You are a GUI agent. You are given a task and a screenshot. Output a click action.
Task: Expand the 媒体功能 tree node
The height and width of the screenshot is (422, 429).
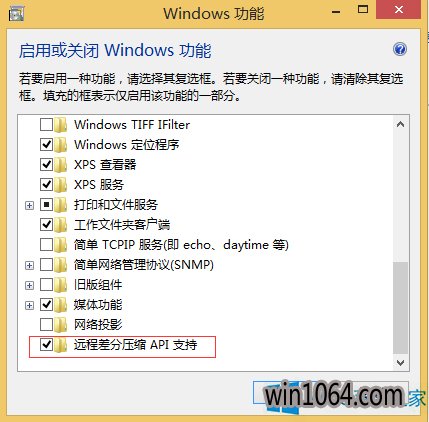pyautogui.click(x=29, y=305)
